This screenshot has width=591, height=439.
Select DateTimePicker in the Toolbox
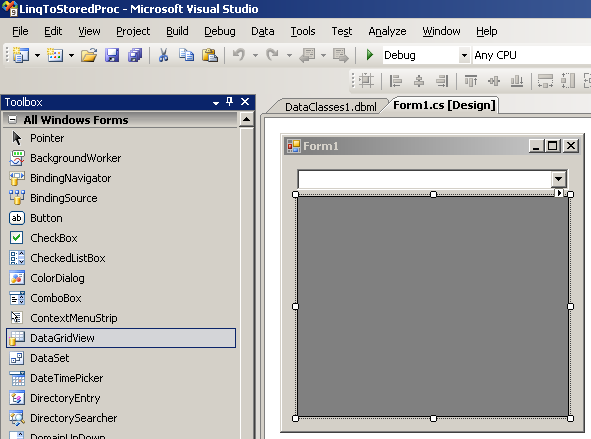click(x=121, y=378)
